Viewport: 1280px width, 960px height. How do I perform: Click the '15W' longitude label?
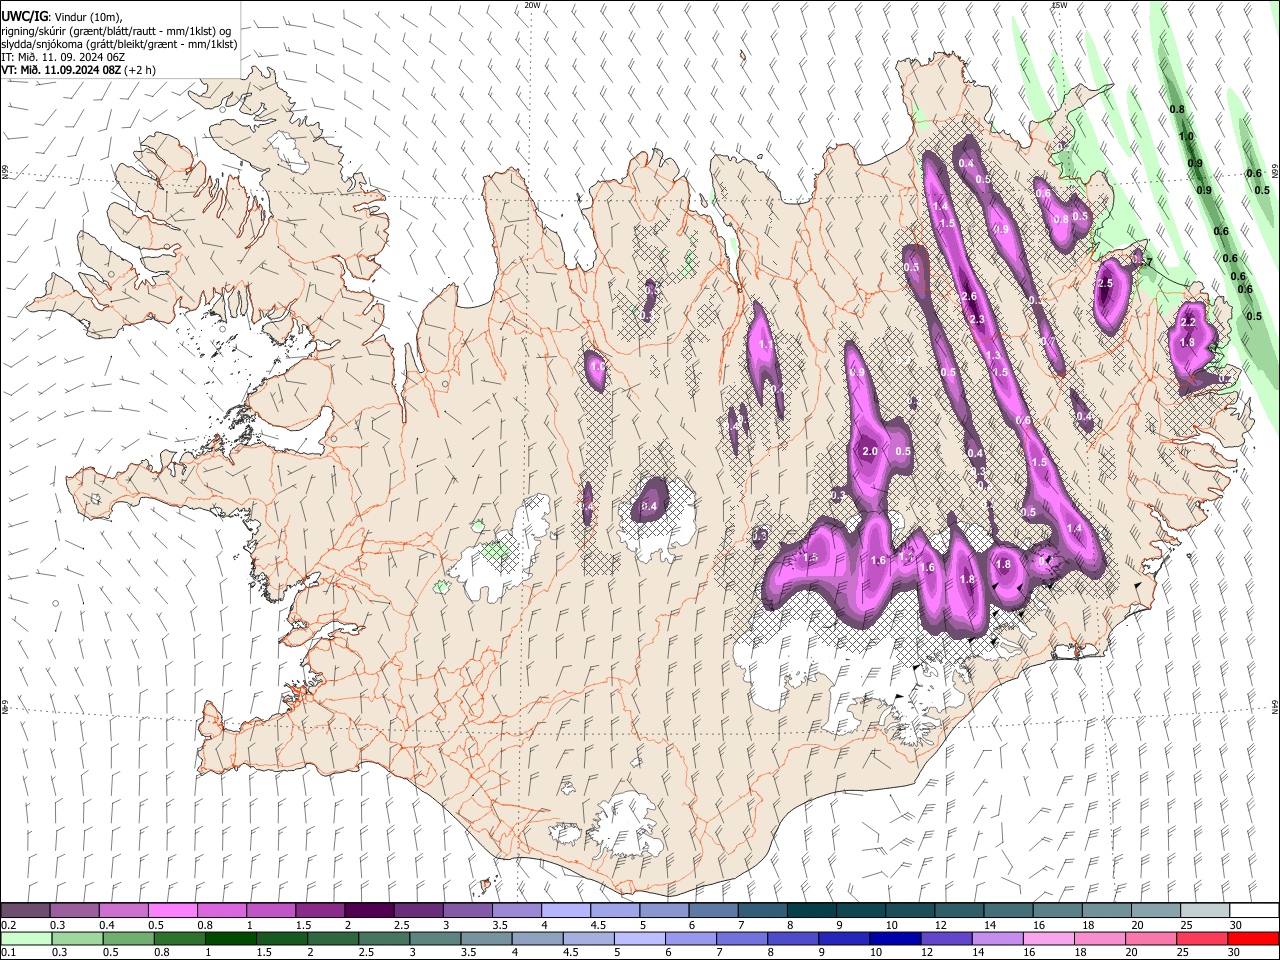[x=1059, y=5]
